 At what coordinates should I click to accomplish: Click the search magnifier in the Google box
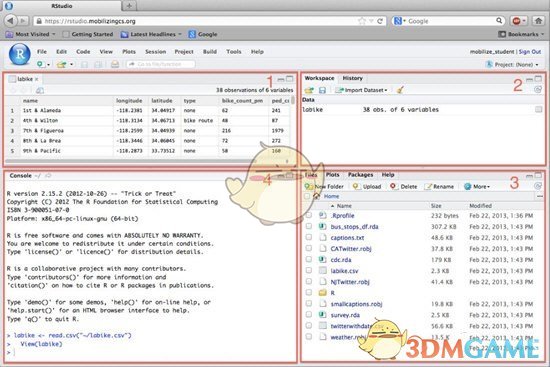[x=499, y=21]
